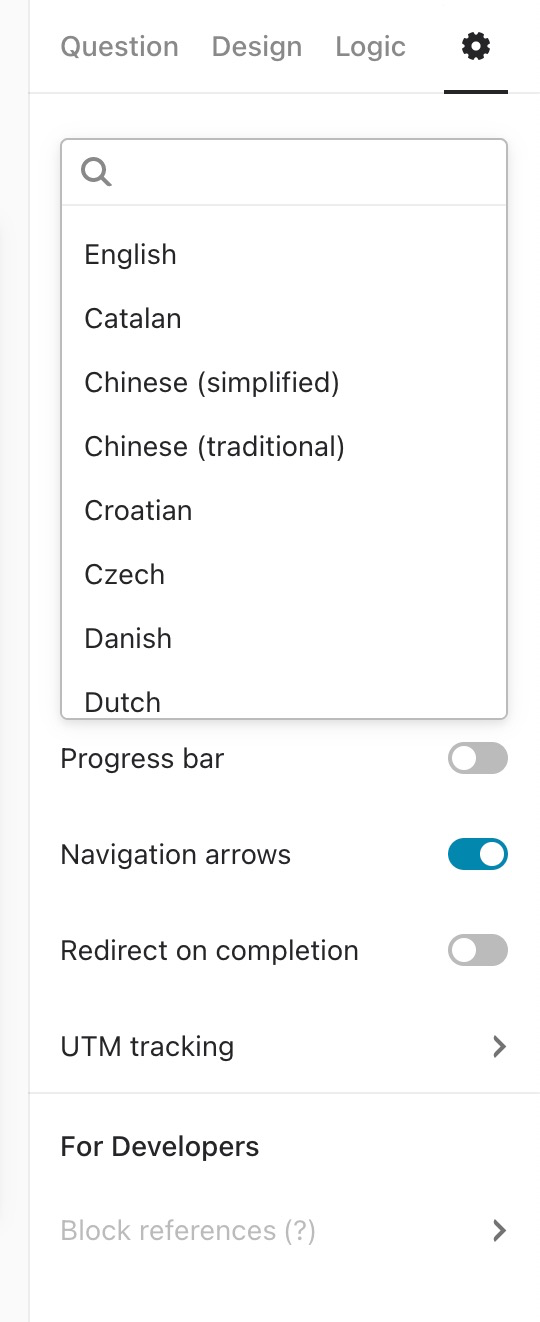Expand Block references with its chevron
Screen dimensions: 540x1322
pyautogui.click(x=499, y=1231)
